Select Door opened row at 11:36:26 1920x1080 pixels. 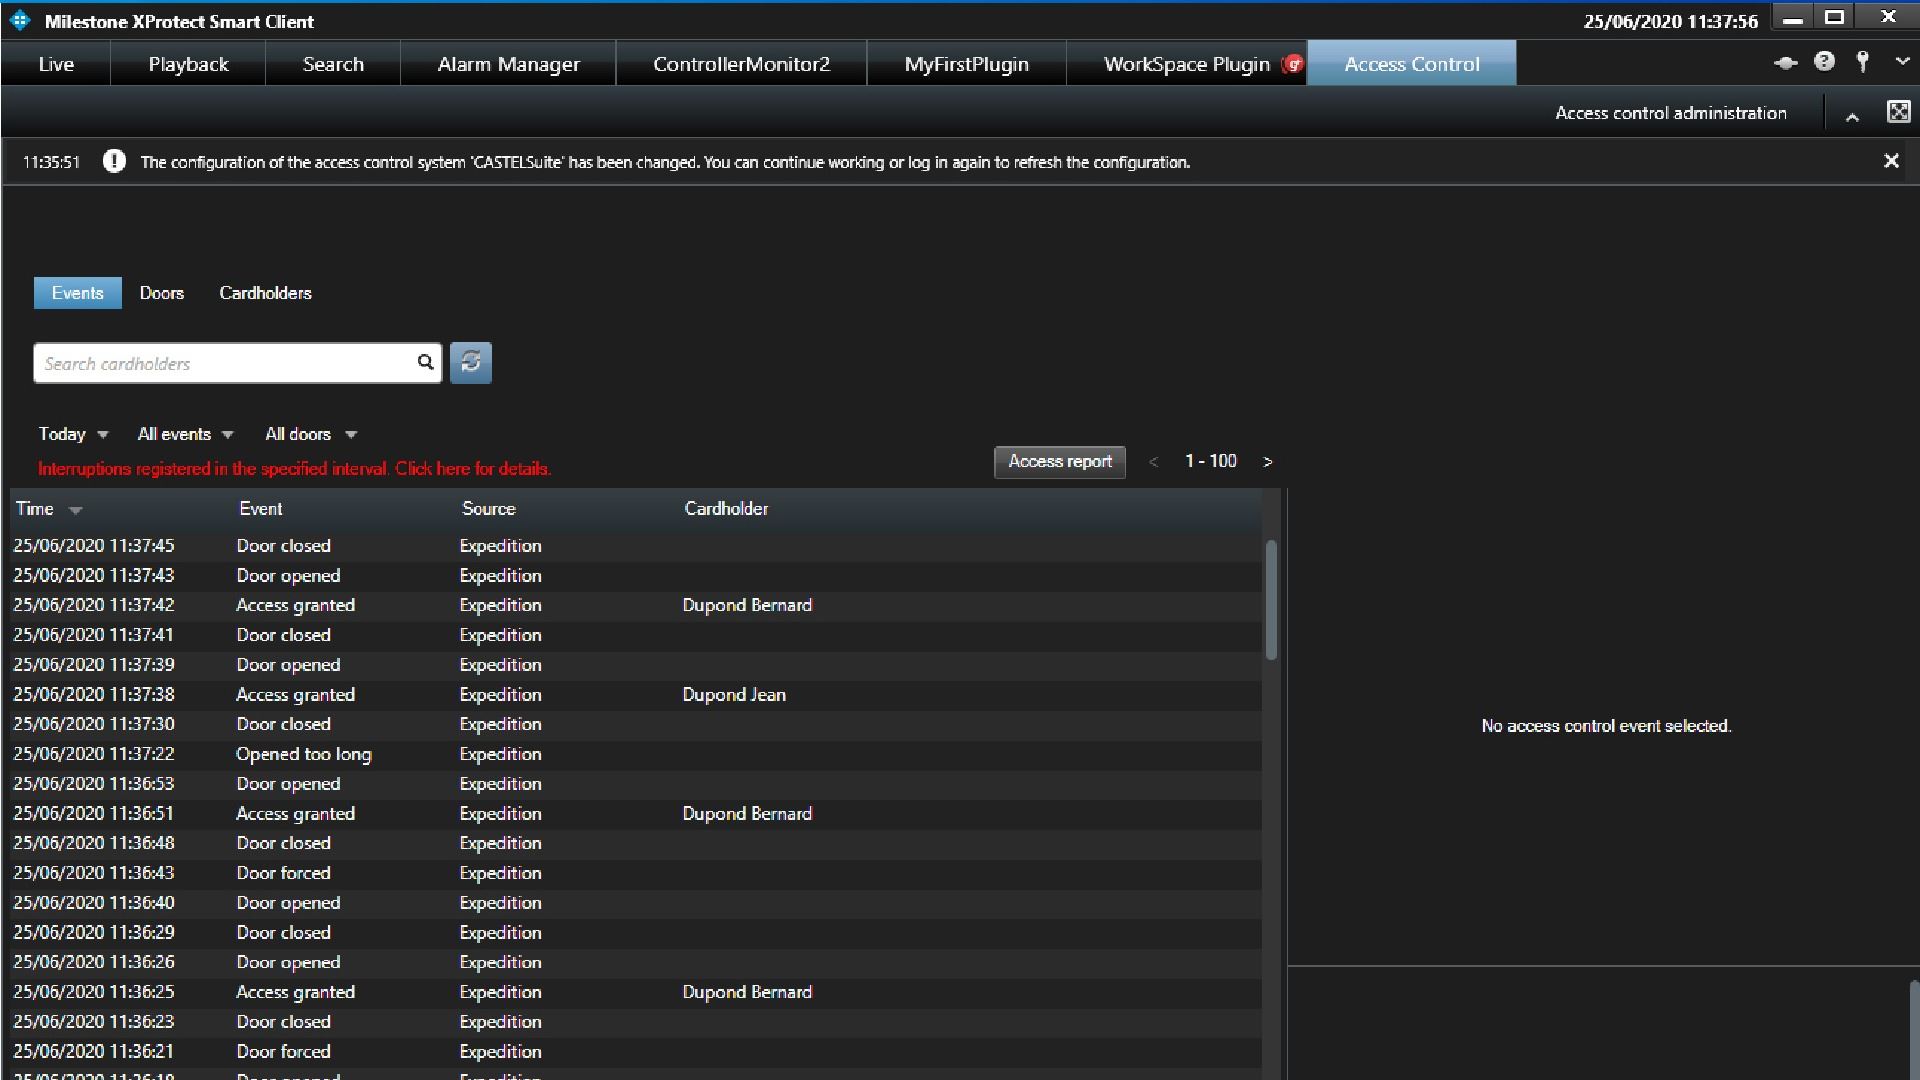[x=636, y=962]
